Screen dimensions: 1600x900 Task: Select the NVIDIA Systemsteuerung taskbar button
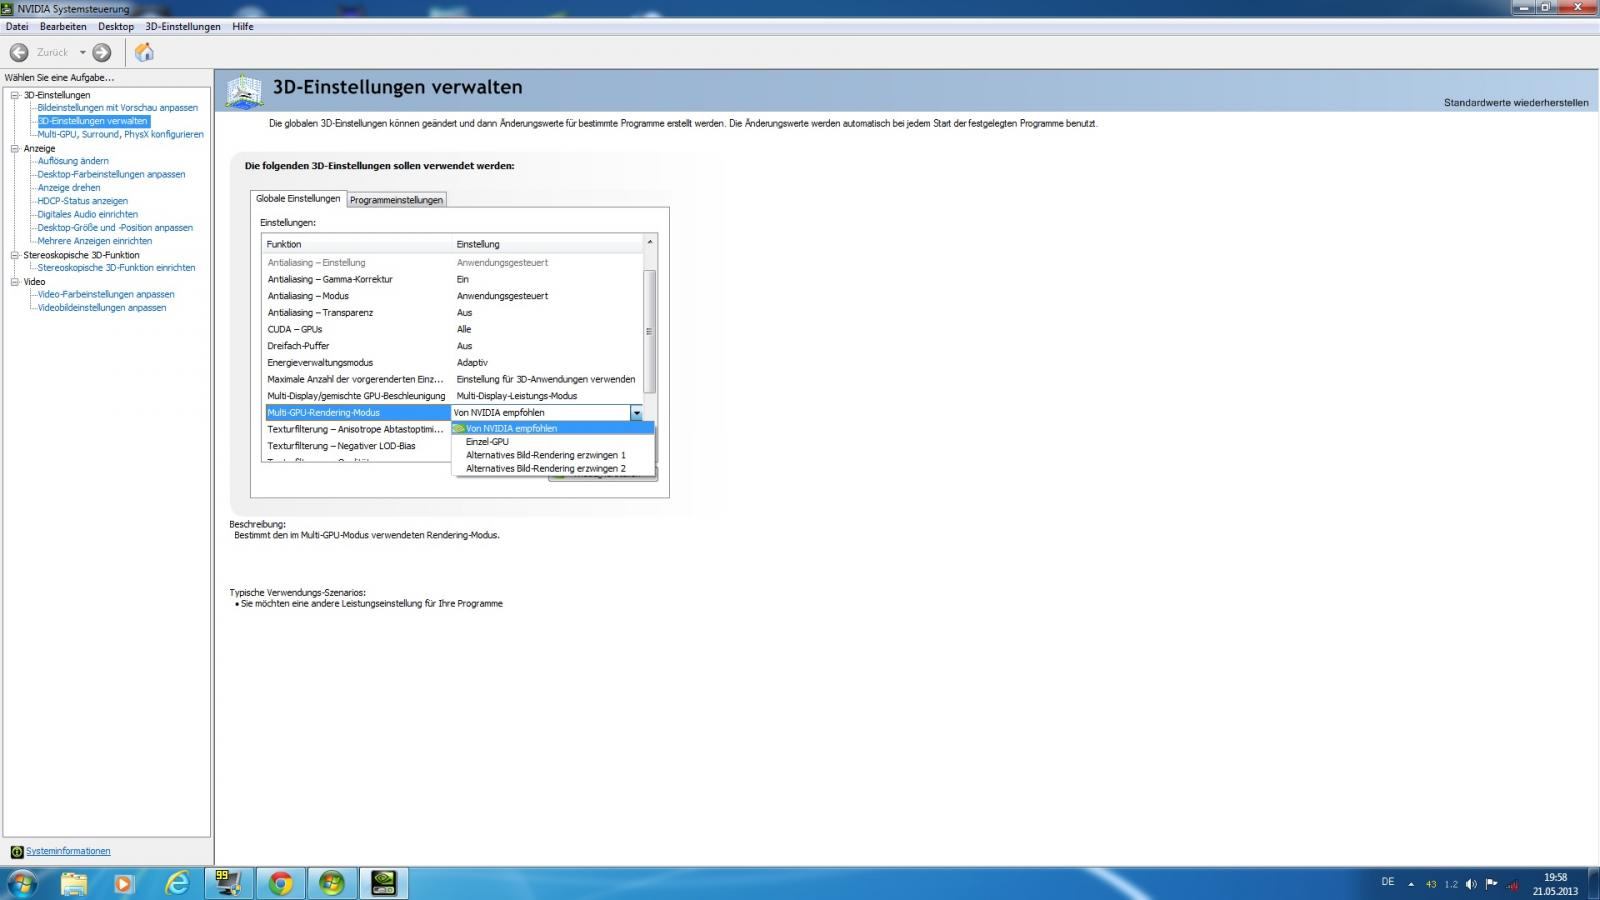pos(384,883)
